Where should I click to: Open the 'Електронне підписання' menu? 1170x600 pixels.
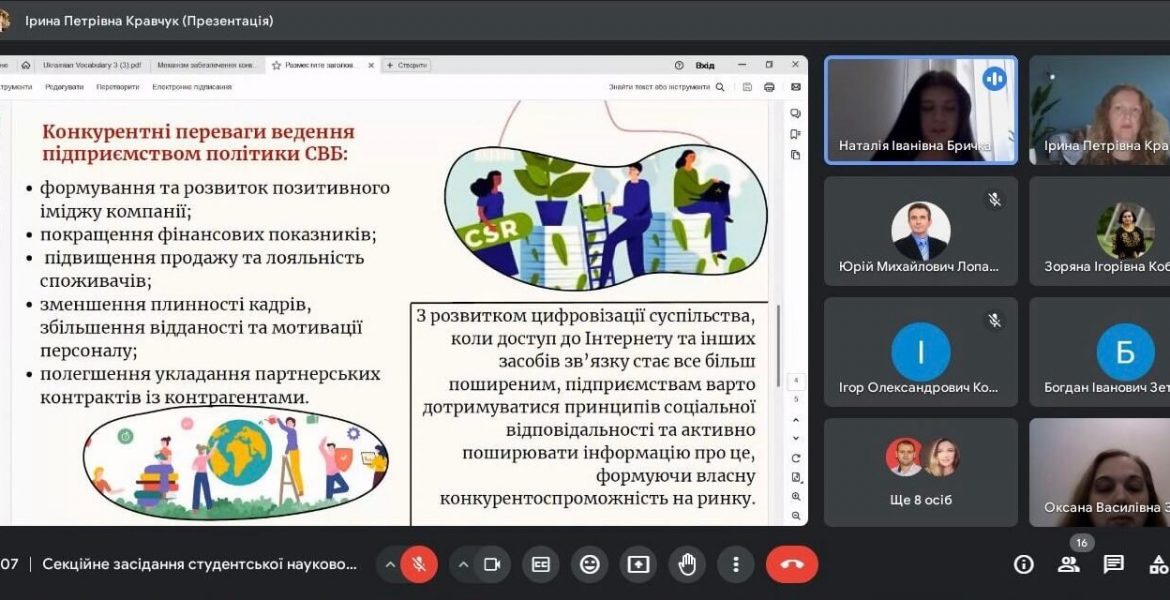click(x=192, y=87)
